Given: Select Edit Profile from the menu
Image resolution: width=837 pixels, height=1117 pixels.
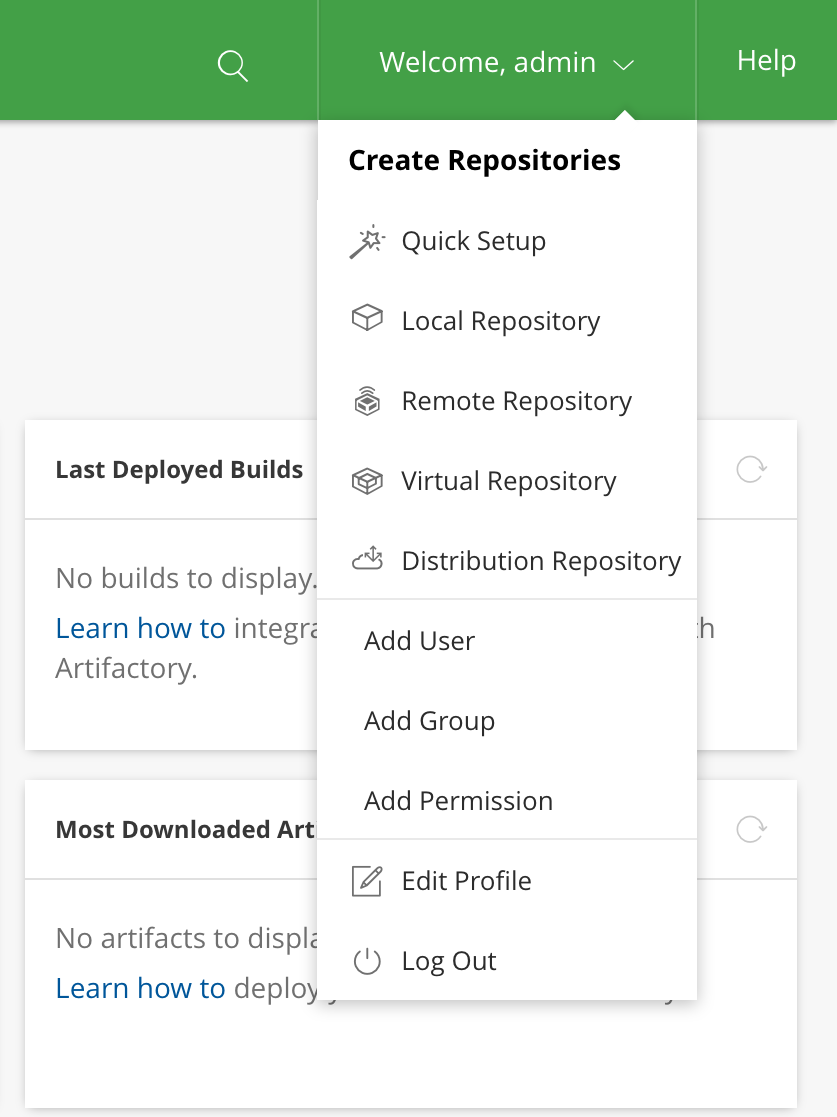Looking at the screenshot, I should tap(465, 880).
